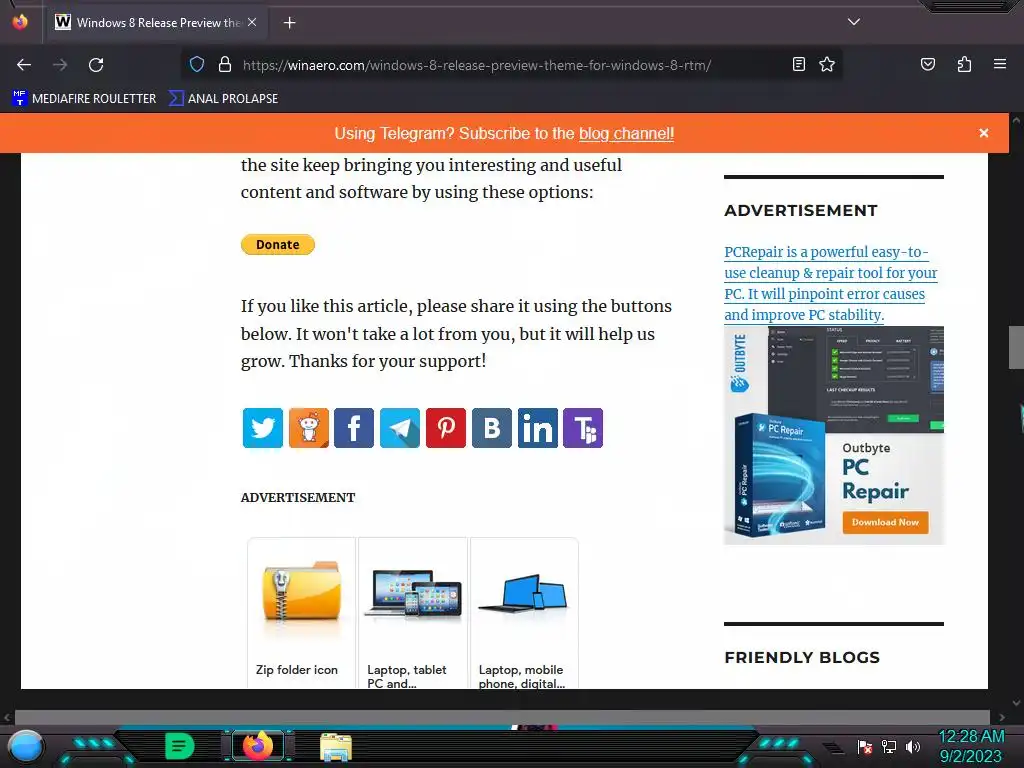Viewport: 1024px width, 768px height.
Task: Open the Outbyte PC Repair ad image
Action: coord(834,435)
